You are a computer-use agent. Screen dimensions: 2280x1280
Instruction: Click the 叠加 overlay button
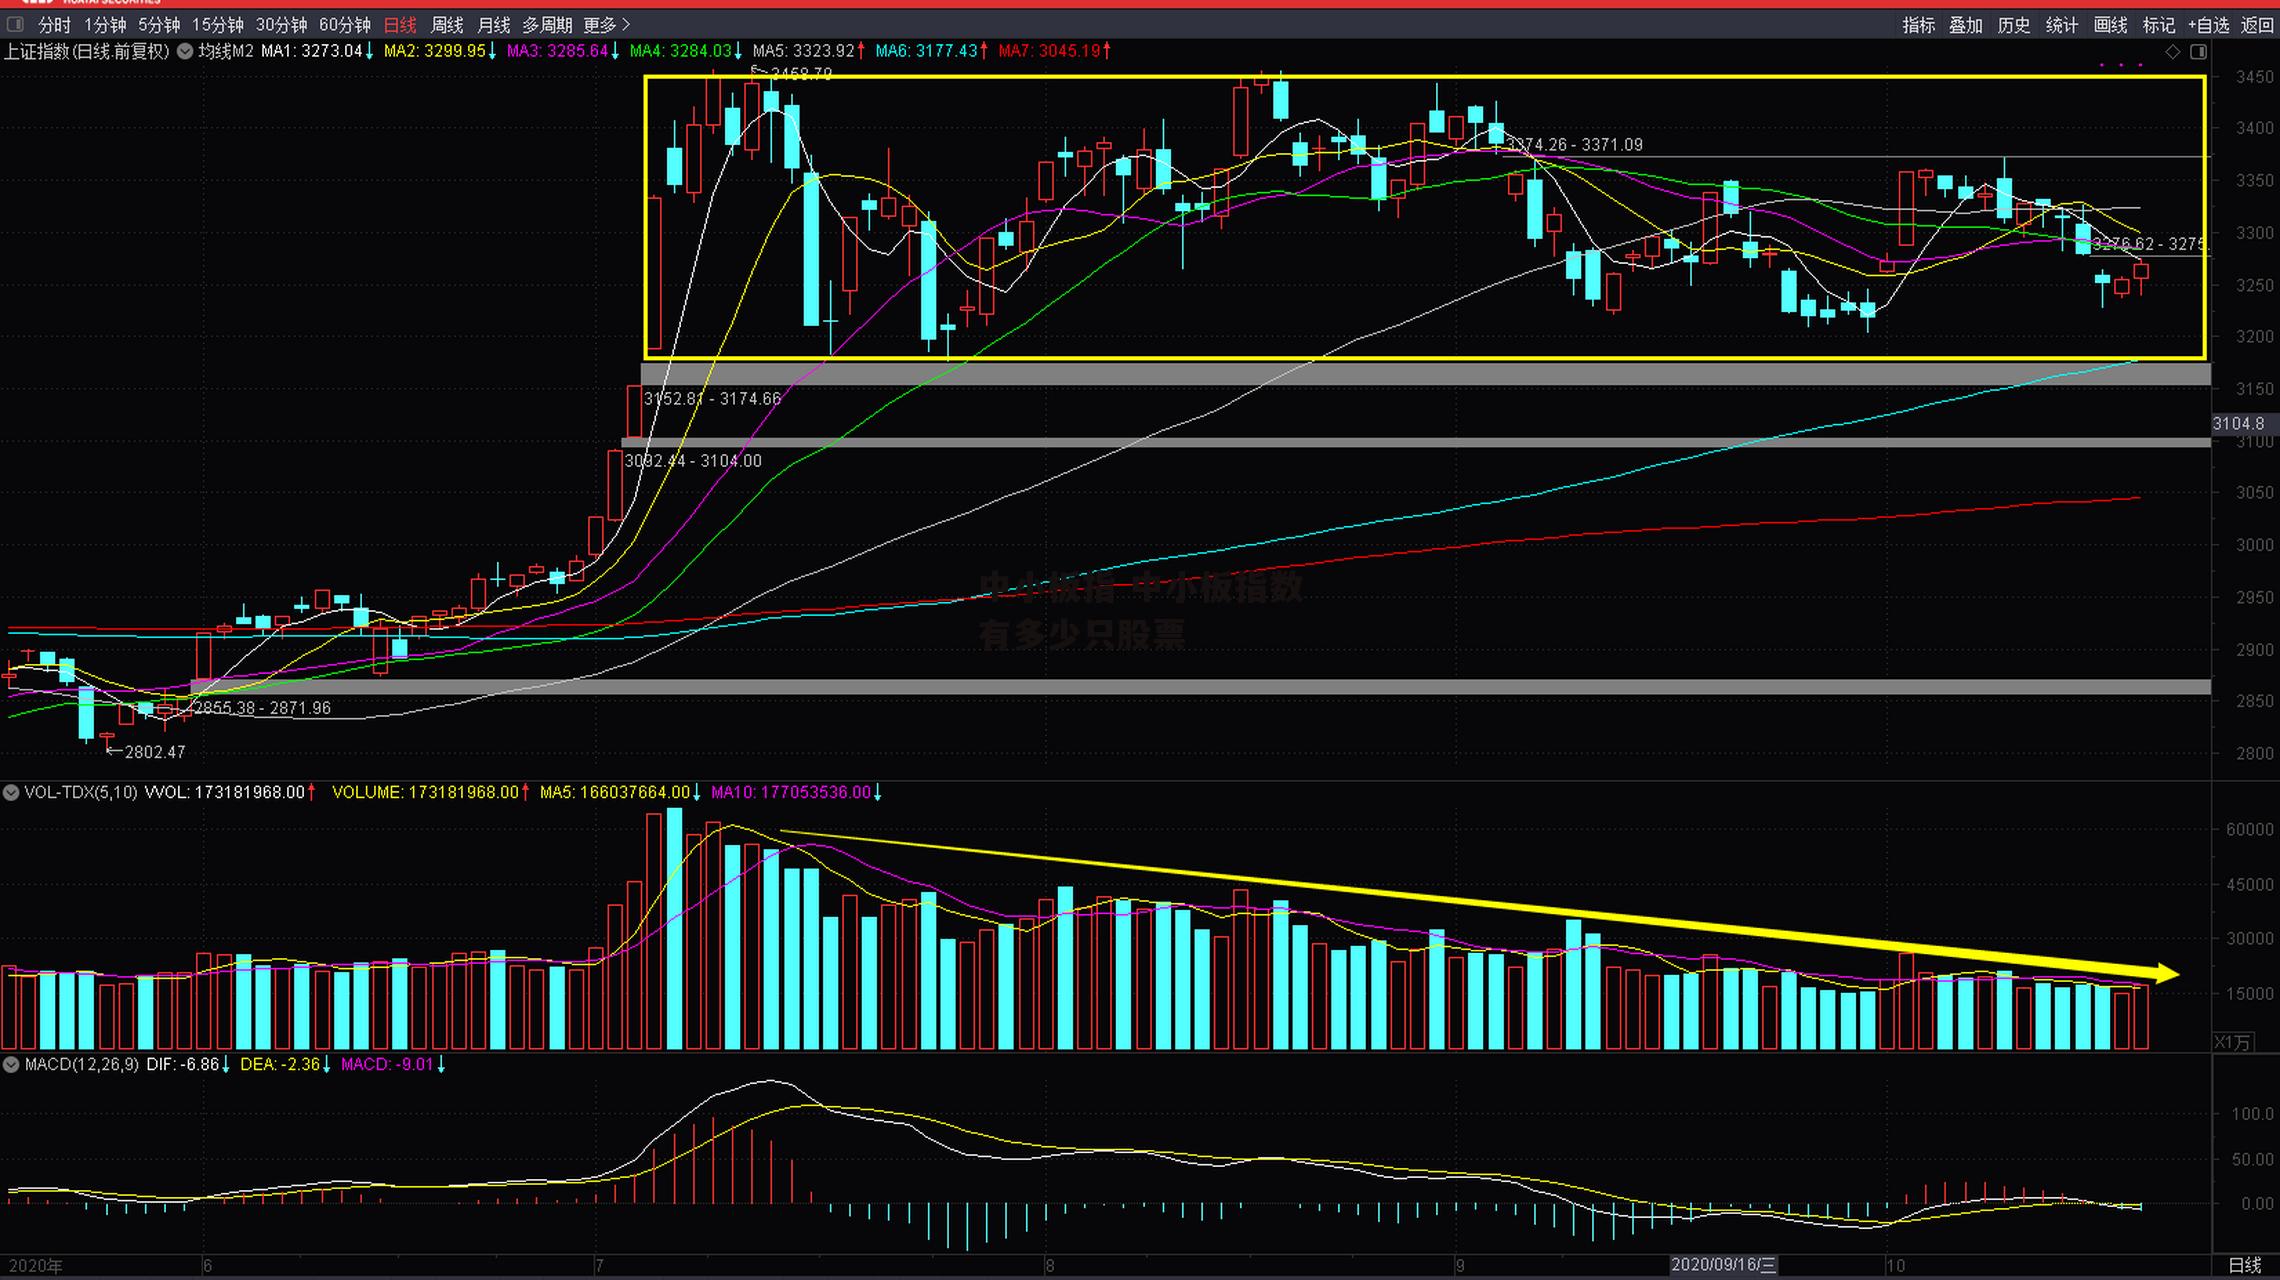[x=1966, y=25]
